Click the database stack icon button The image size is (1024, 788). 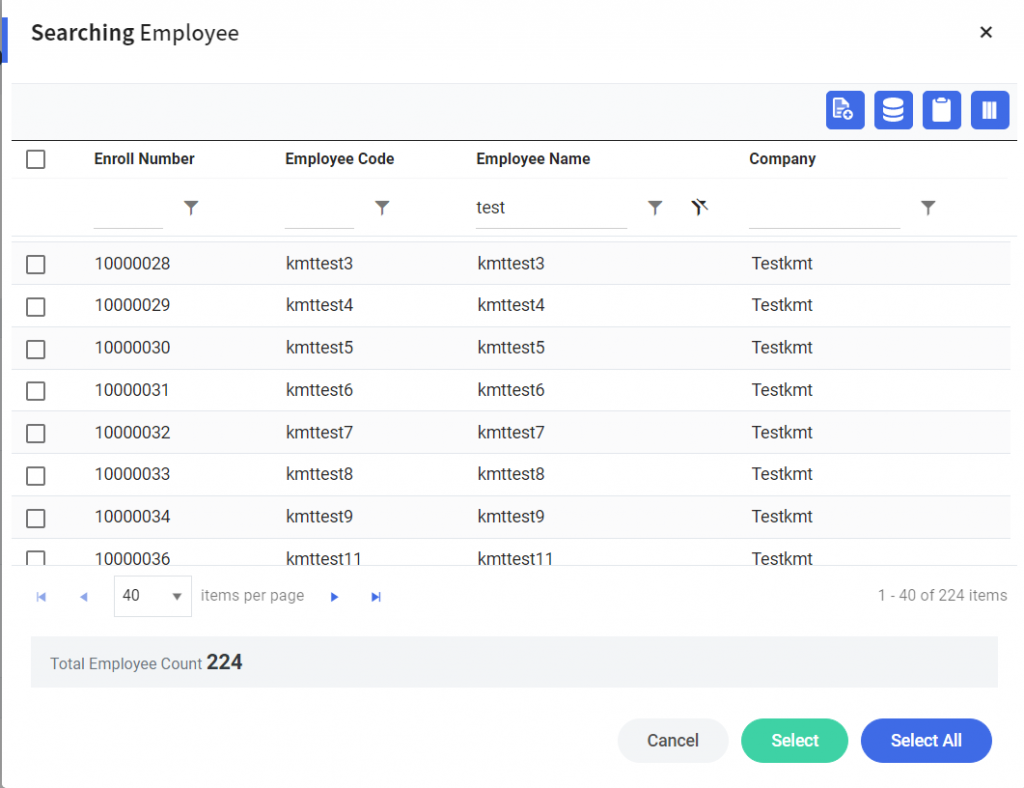coord(893,110)
